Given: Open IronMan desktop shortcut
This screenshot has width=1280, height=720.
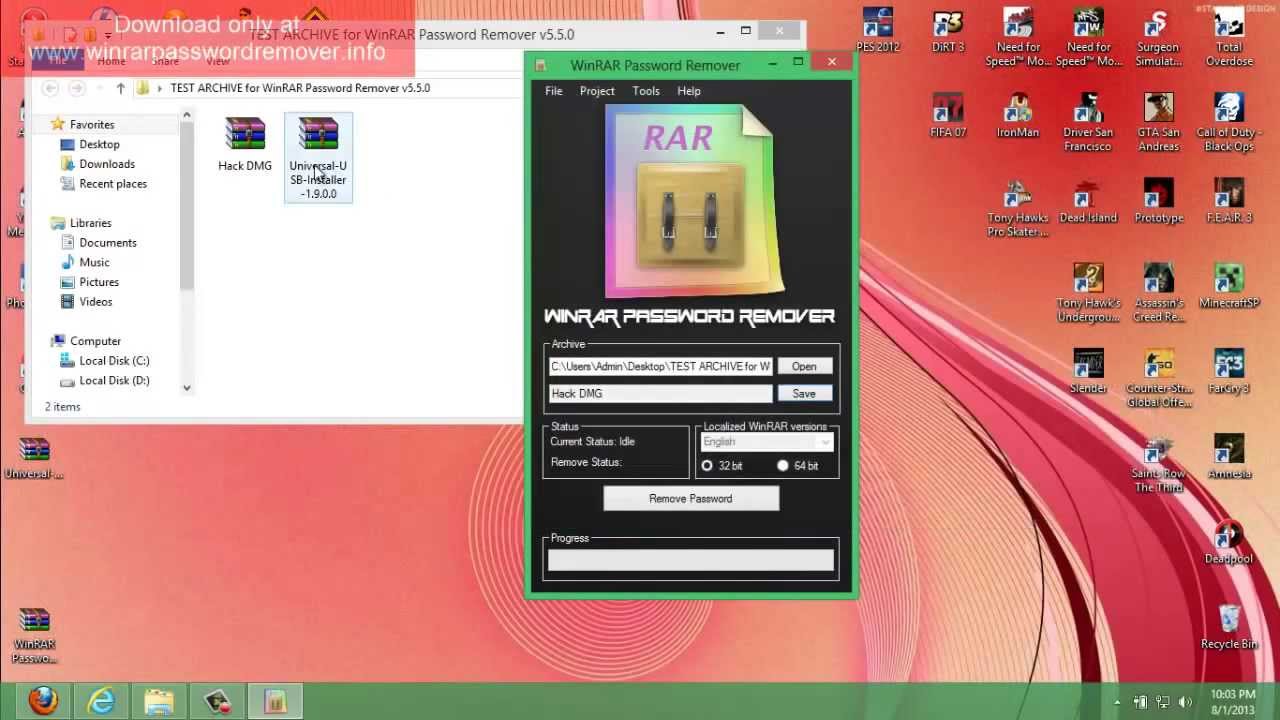Looking at the screenshot, I should (x=1017, y=116).
